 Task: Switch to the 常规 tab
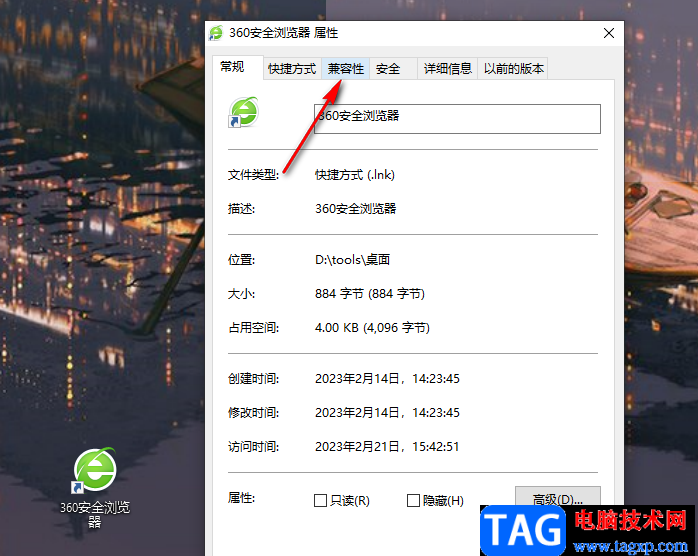click(x=237, y=67)
